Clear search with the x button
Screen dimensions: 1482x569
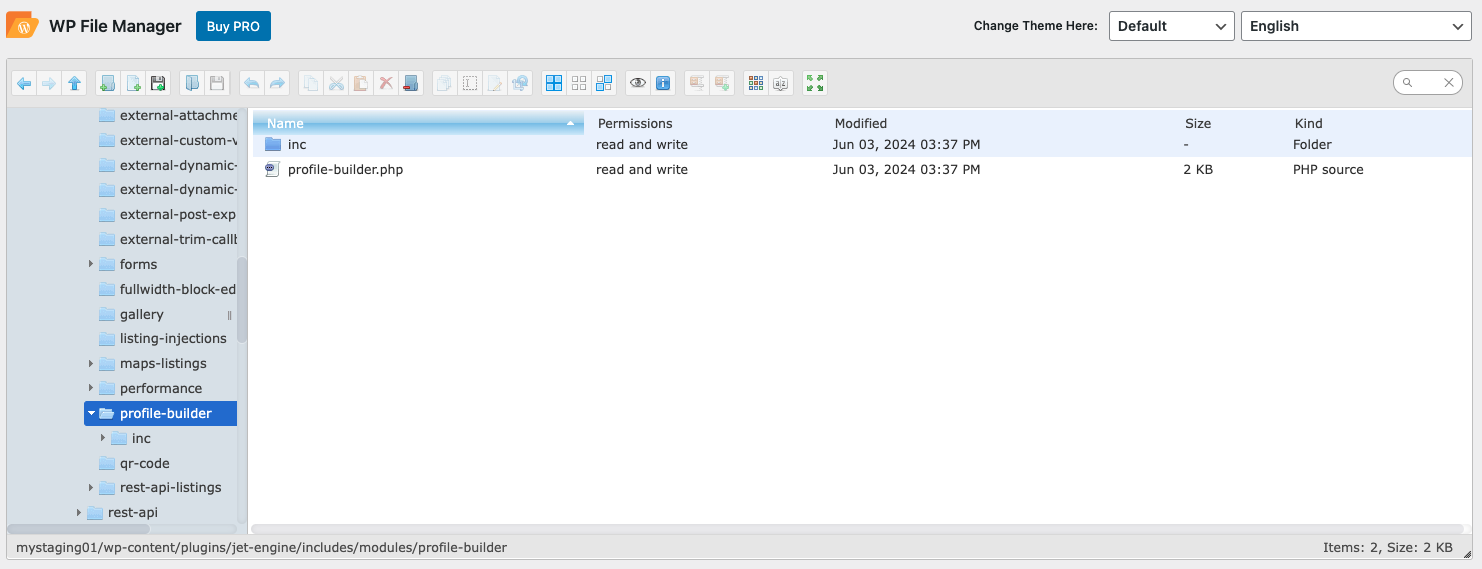click(x=1449, y=83)
